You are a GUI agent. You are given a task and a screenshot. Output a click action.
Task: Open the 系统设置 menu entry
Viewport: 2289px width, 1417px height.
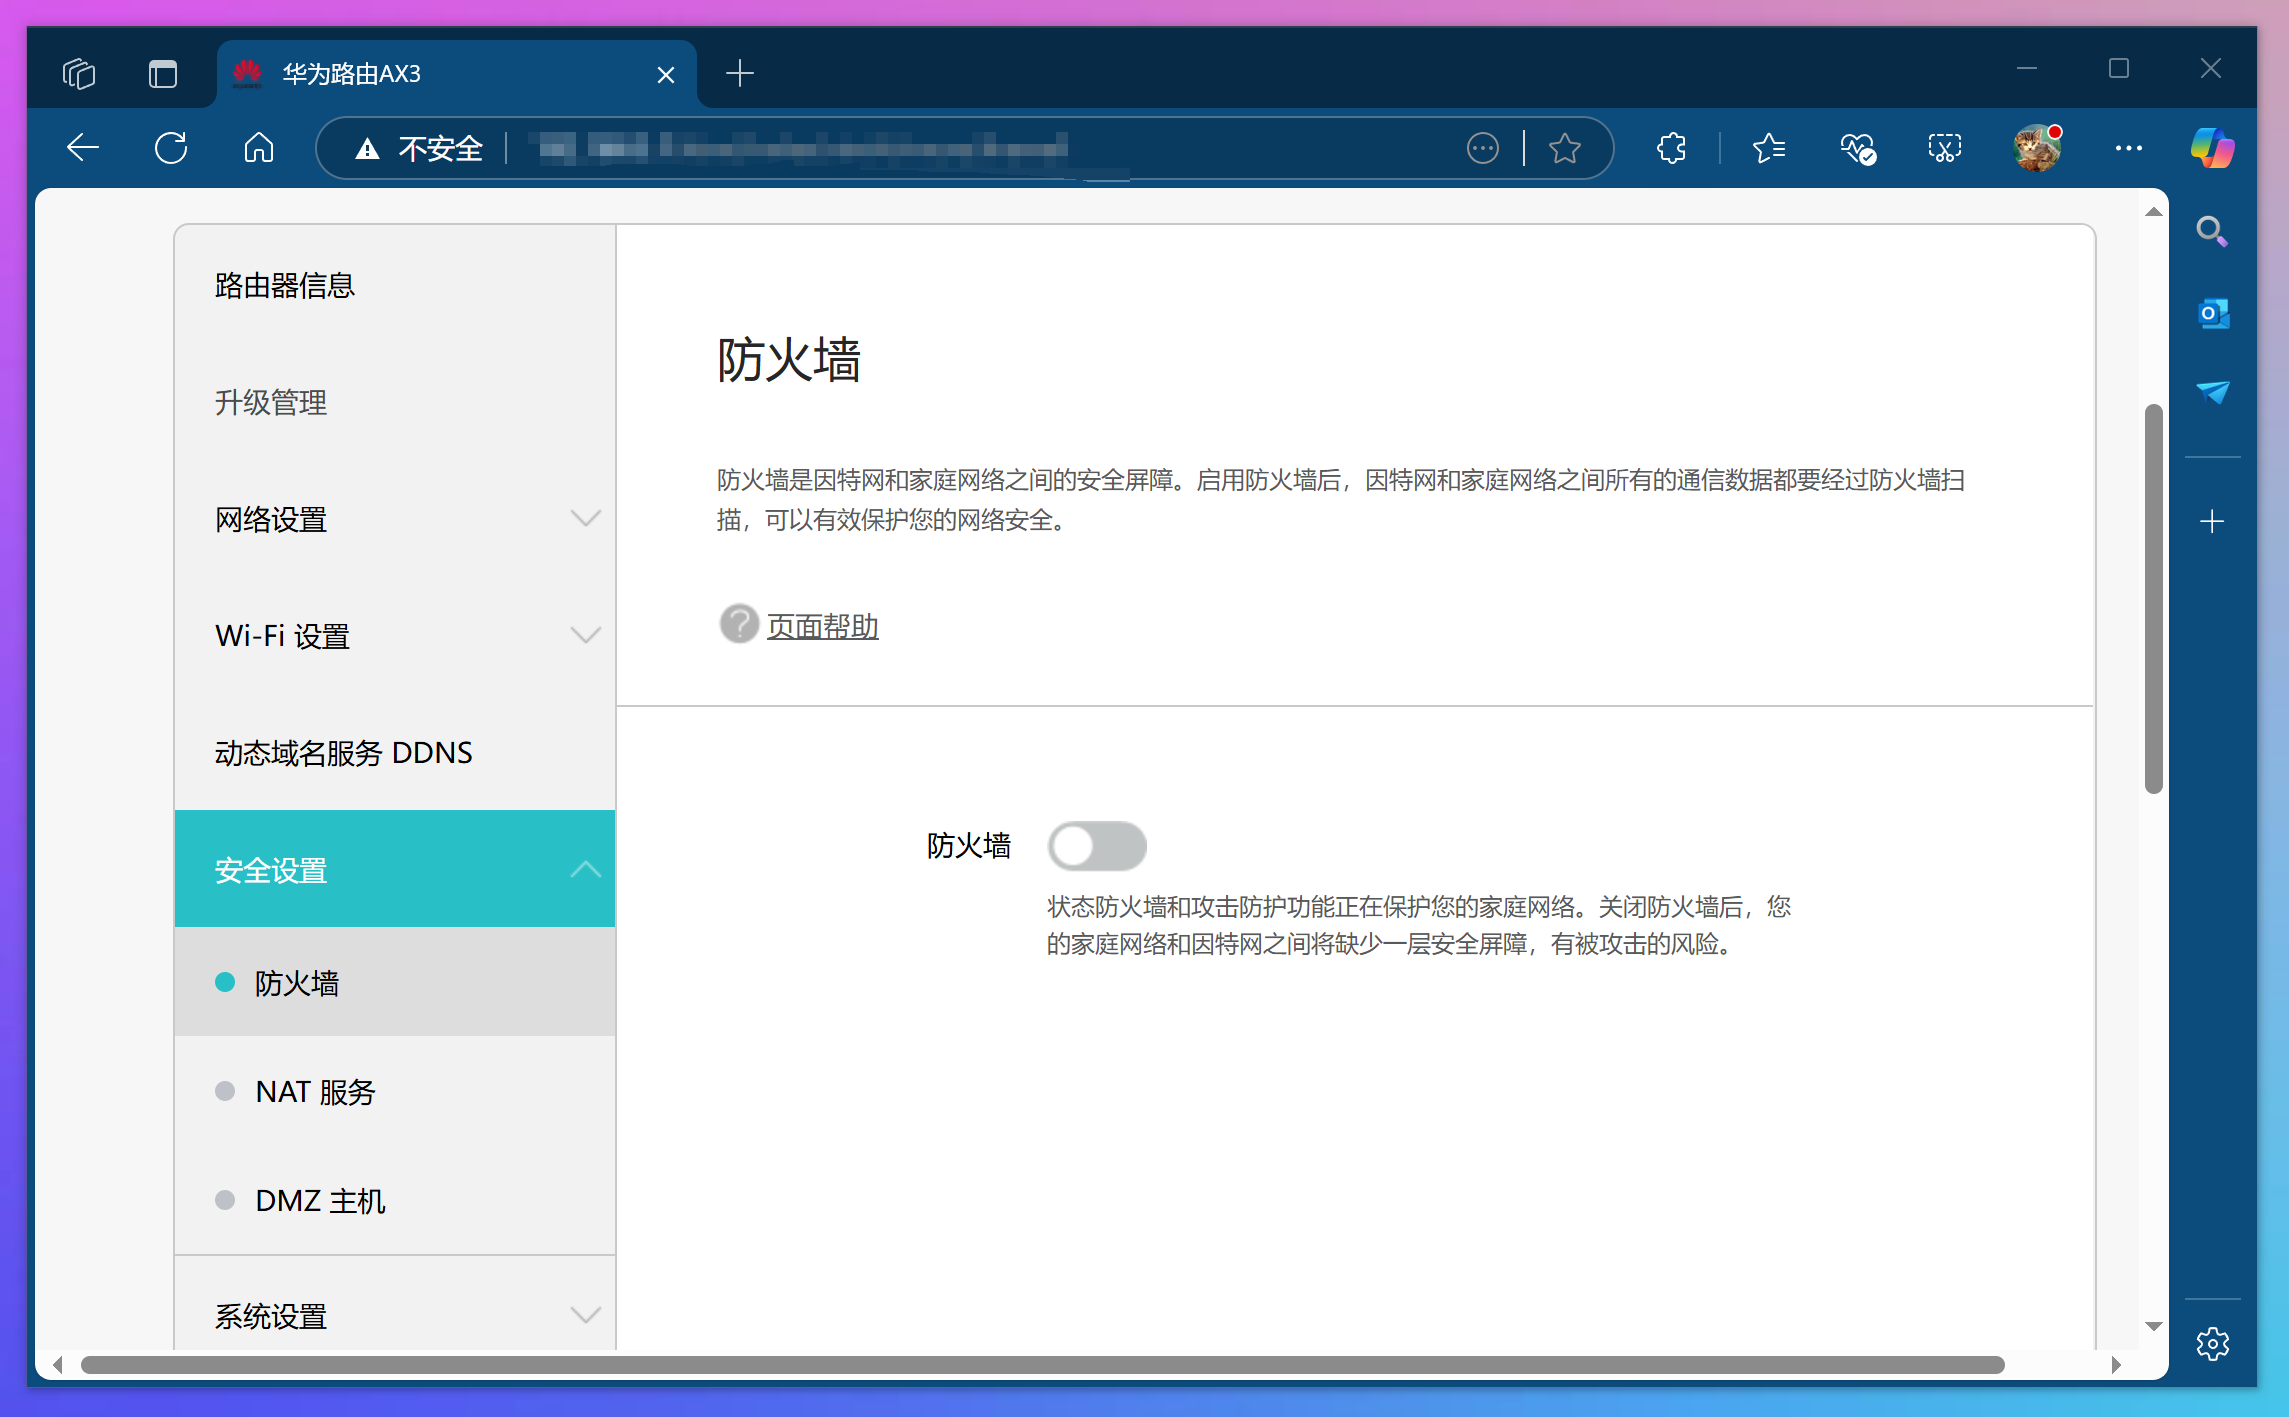pos(271,1316)
